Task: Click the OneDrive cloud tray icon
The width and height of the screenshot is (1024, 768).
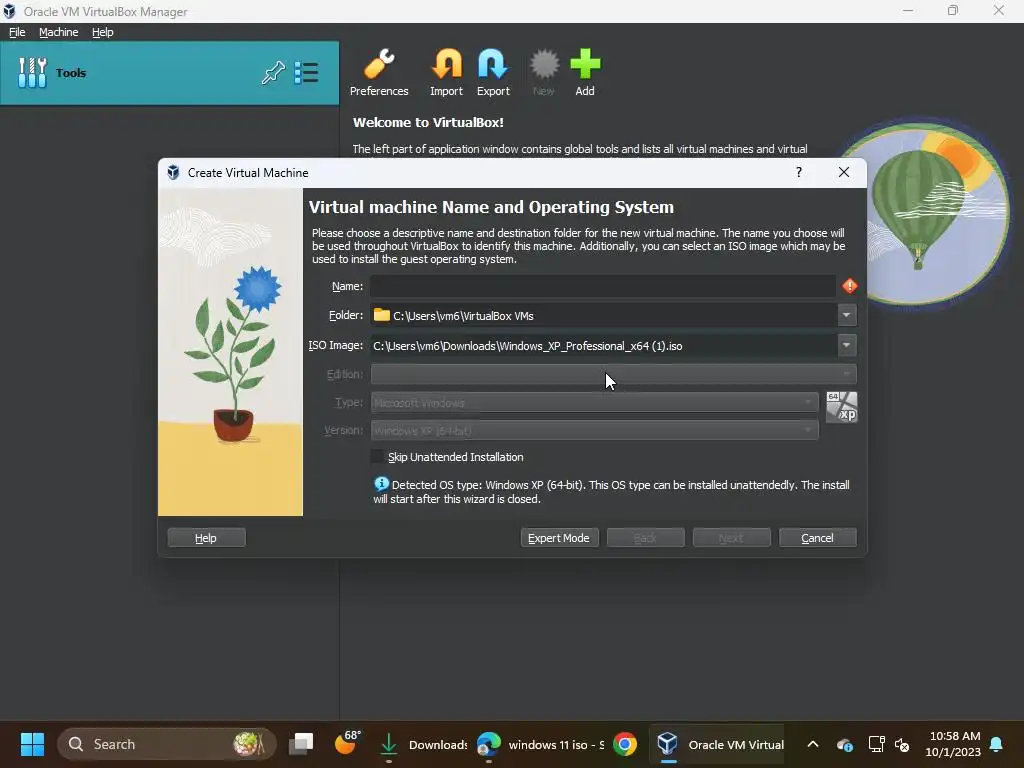Action: coord(844,744)
